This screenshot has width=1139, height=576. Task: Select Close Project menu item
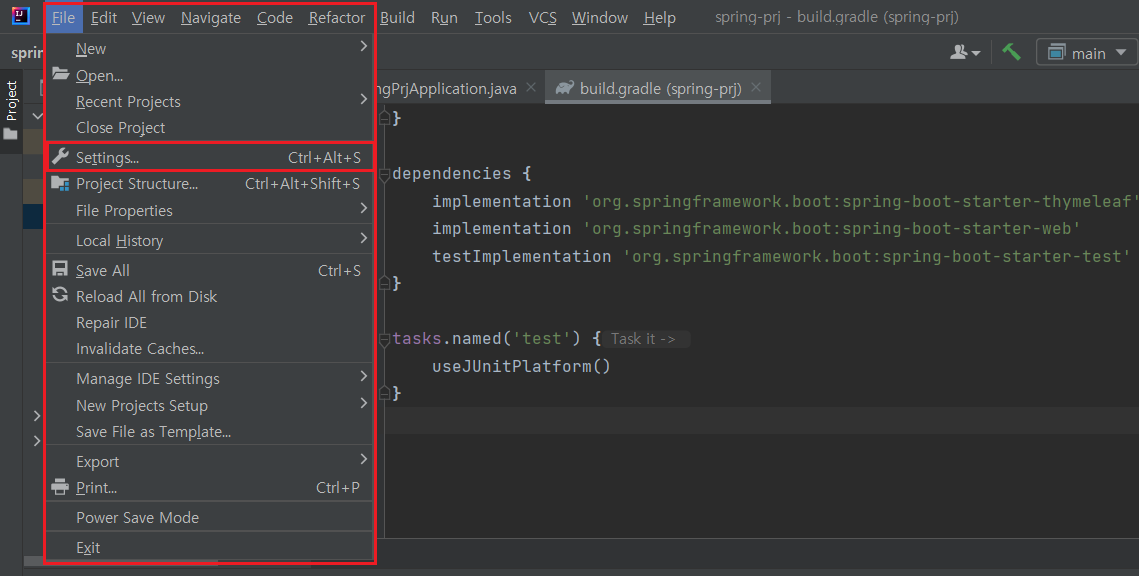pos(209,128)
